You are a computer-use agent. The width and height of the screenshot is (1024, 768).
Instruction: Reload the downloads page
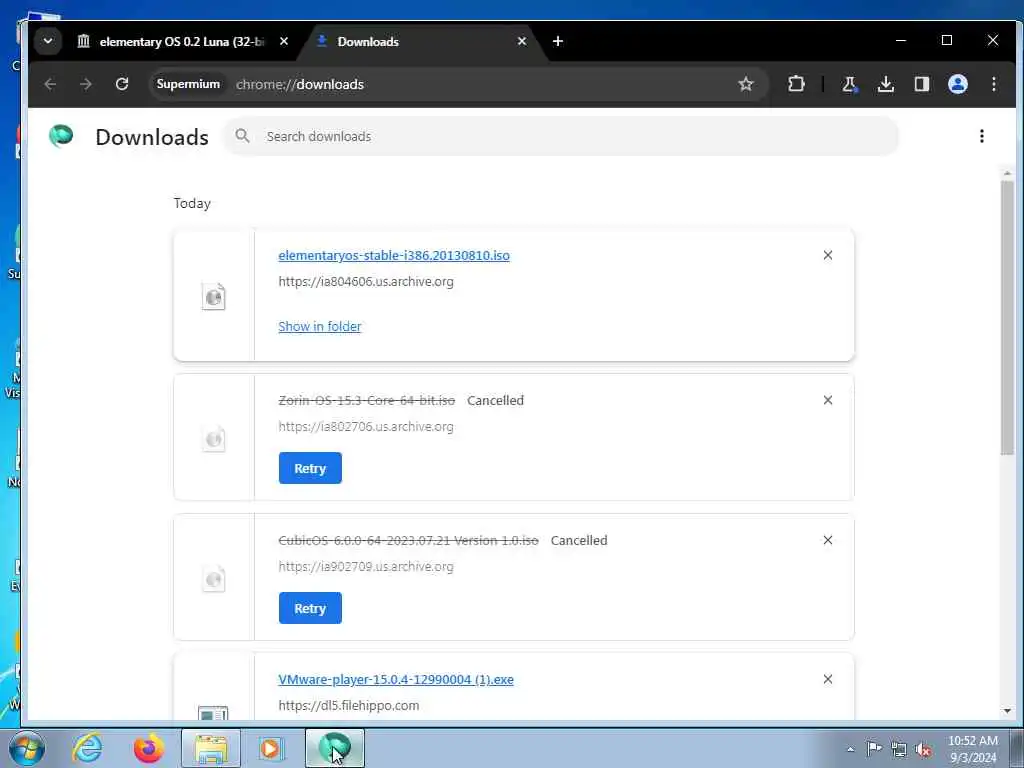click(122, 84)
